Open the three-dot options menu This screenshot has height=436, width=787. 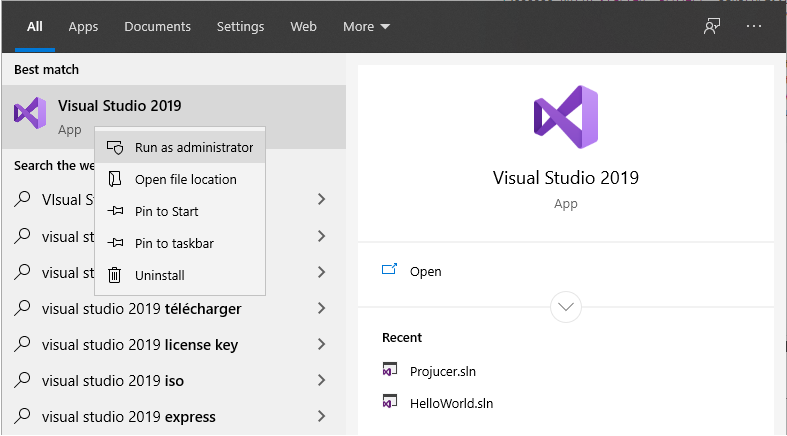[754, 27]
